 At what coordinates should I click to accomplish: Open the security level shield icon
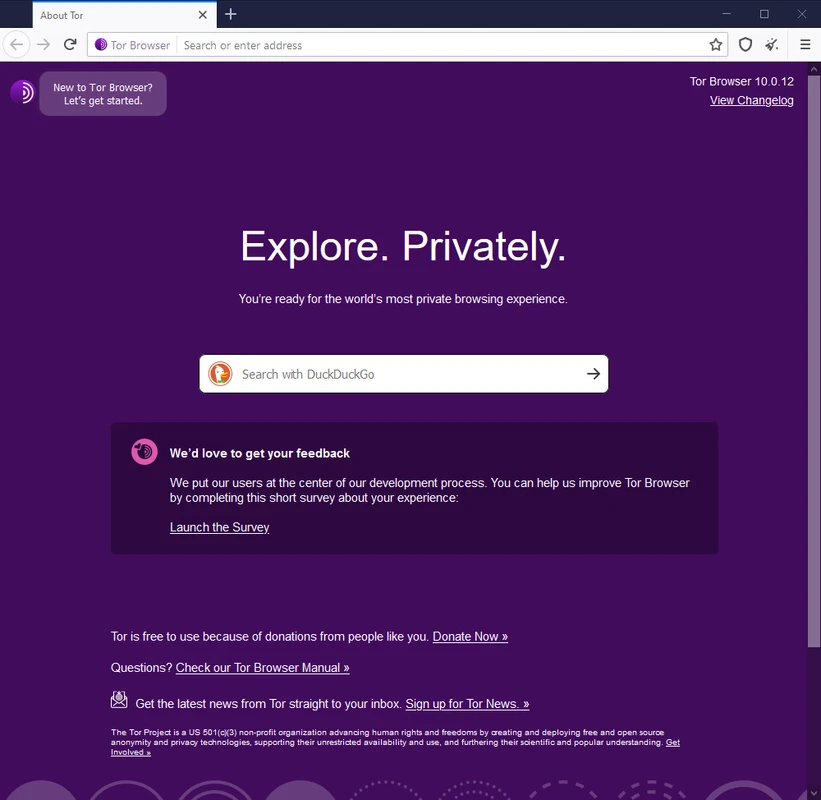745,45
